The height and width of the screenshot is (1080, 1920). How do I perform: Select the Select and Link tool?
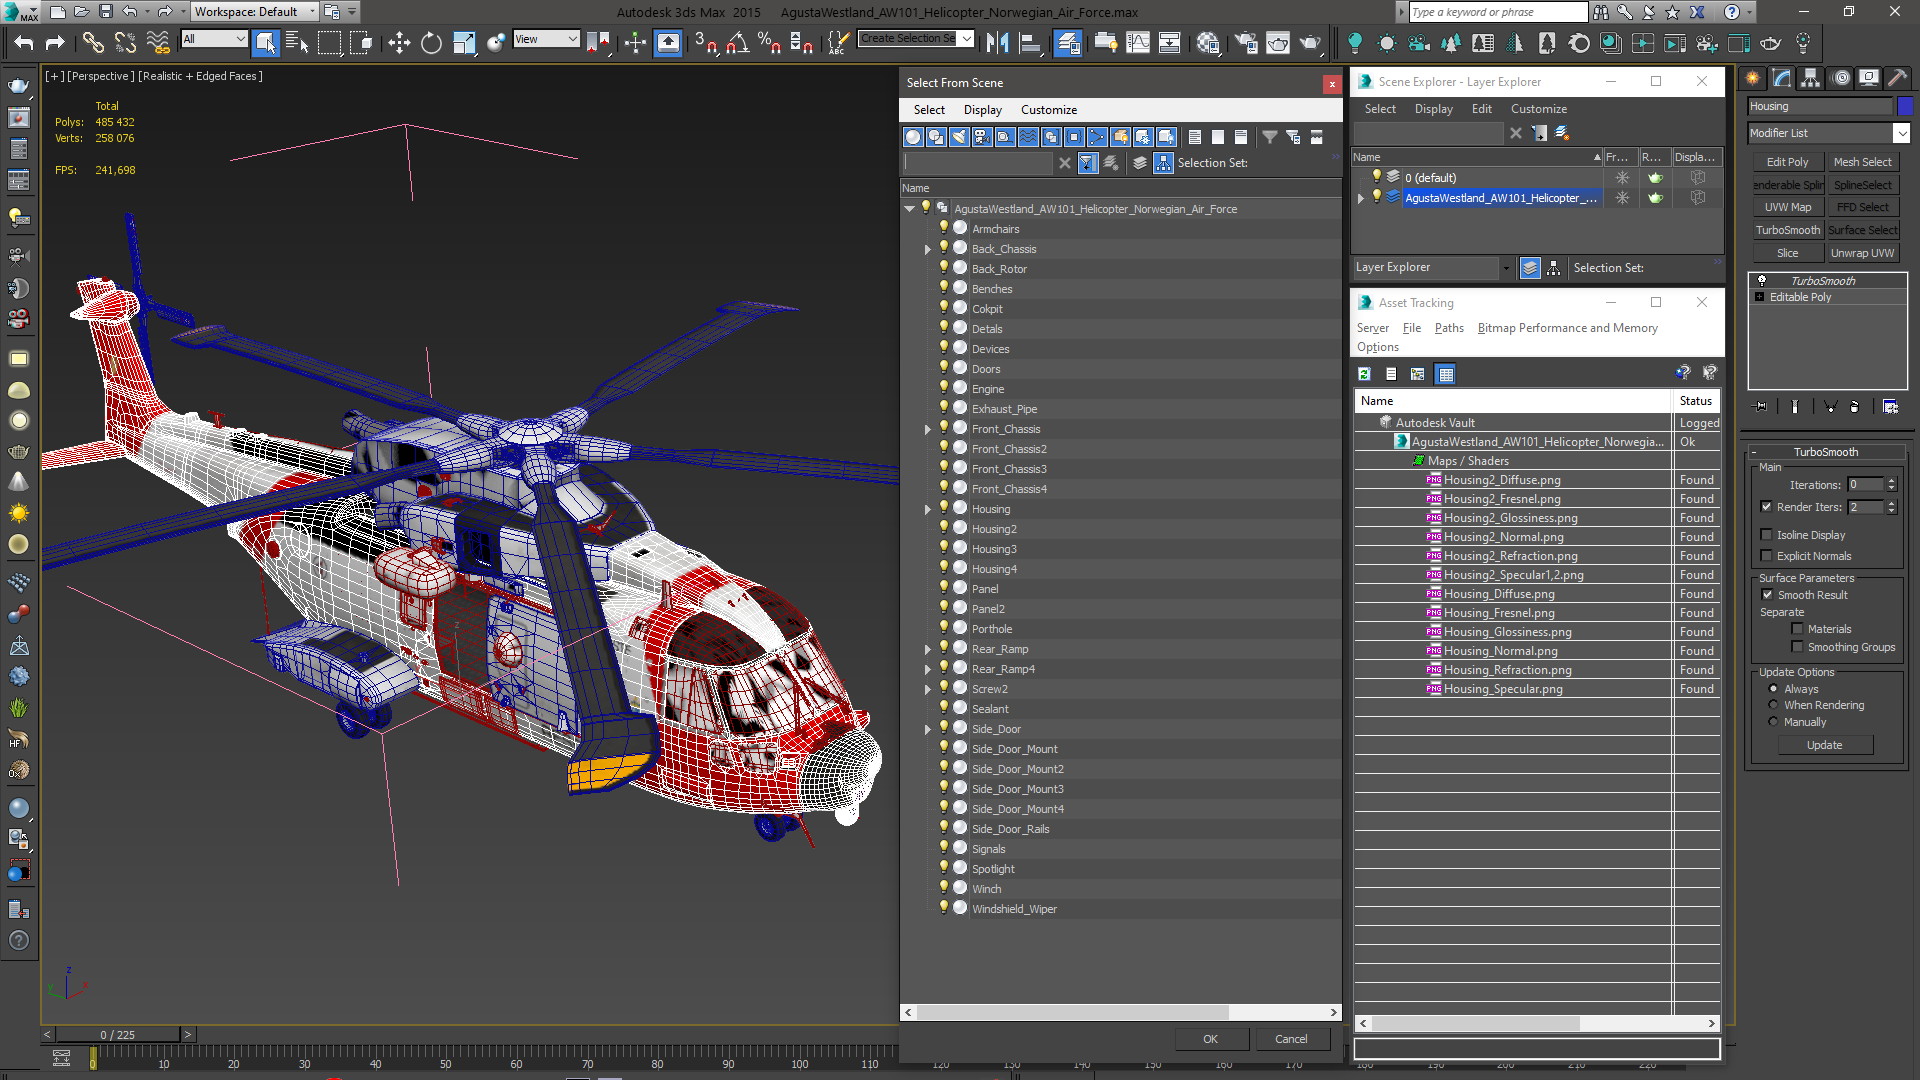click(92, 42)
